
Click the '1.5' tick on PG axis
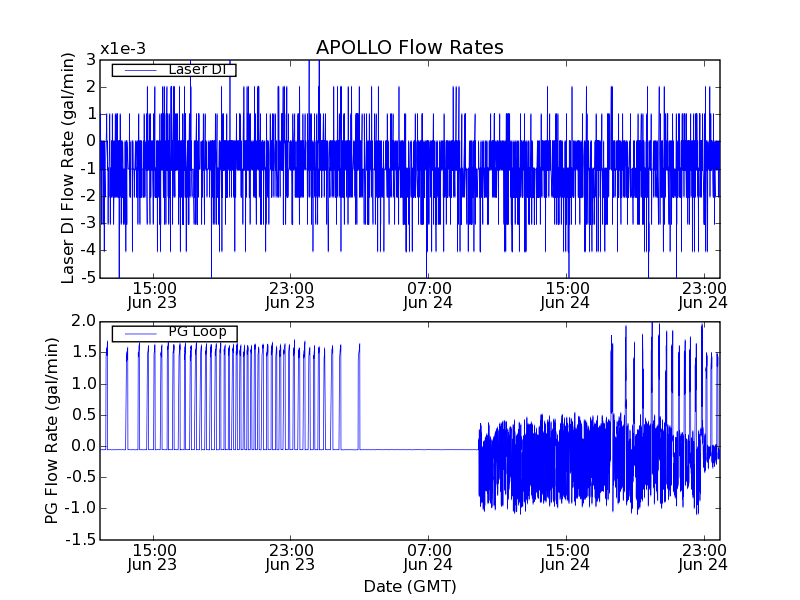tap(84, 353)
